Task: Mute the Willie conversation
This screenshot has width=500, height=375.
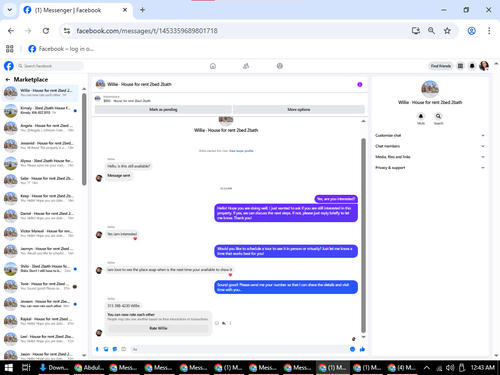Action: pyautogui.click(x=421, y=116)
